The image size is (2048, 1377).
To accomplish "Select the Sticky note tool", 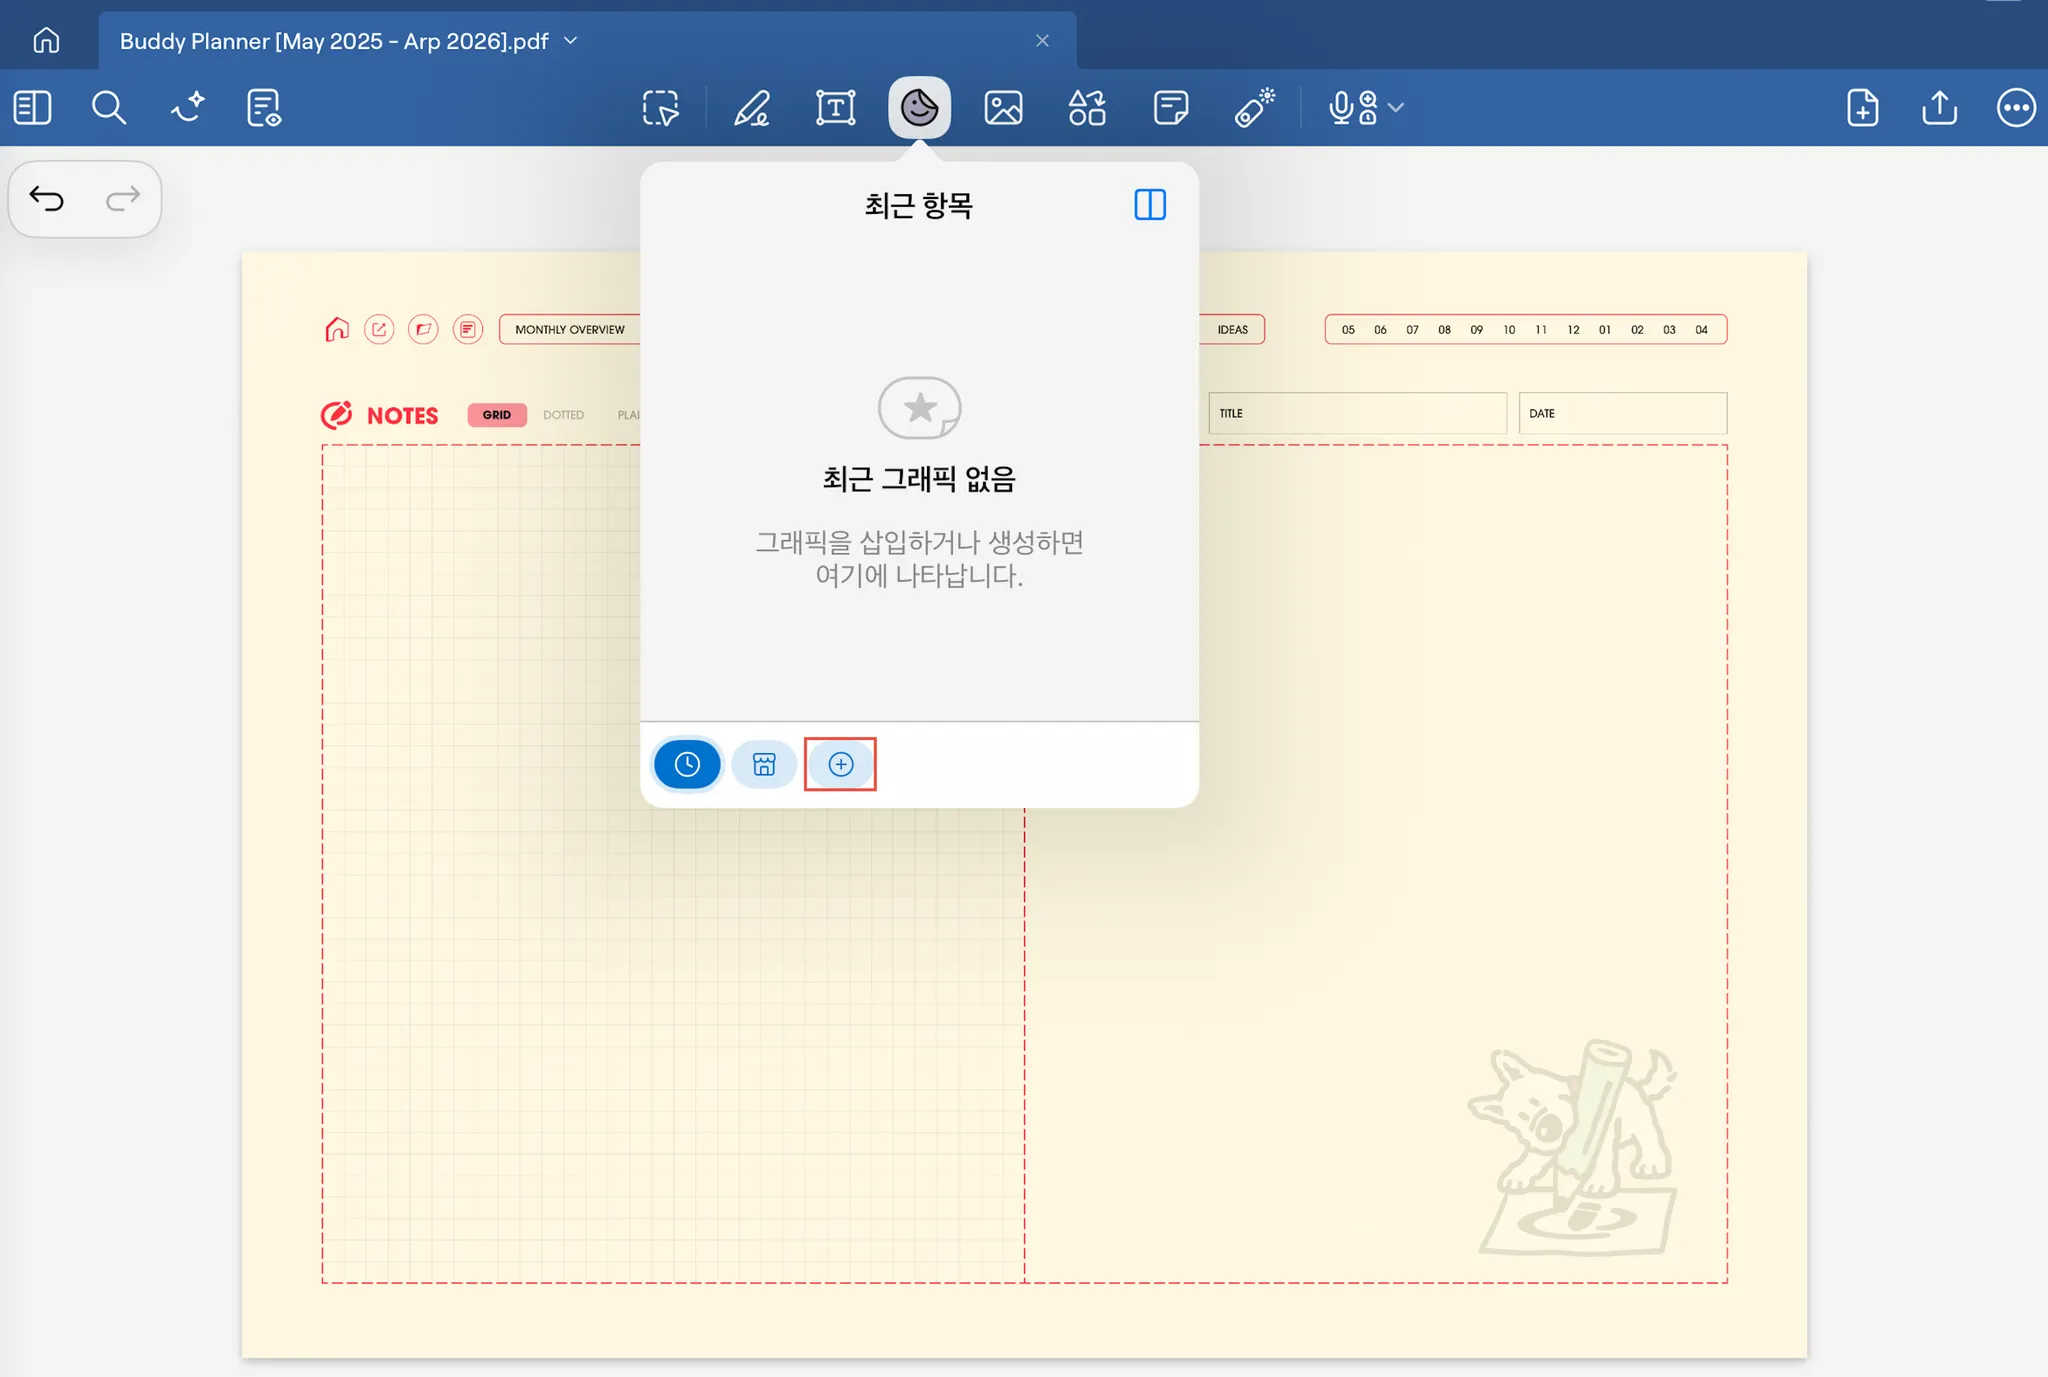I will [x=1170, y=108].
